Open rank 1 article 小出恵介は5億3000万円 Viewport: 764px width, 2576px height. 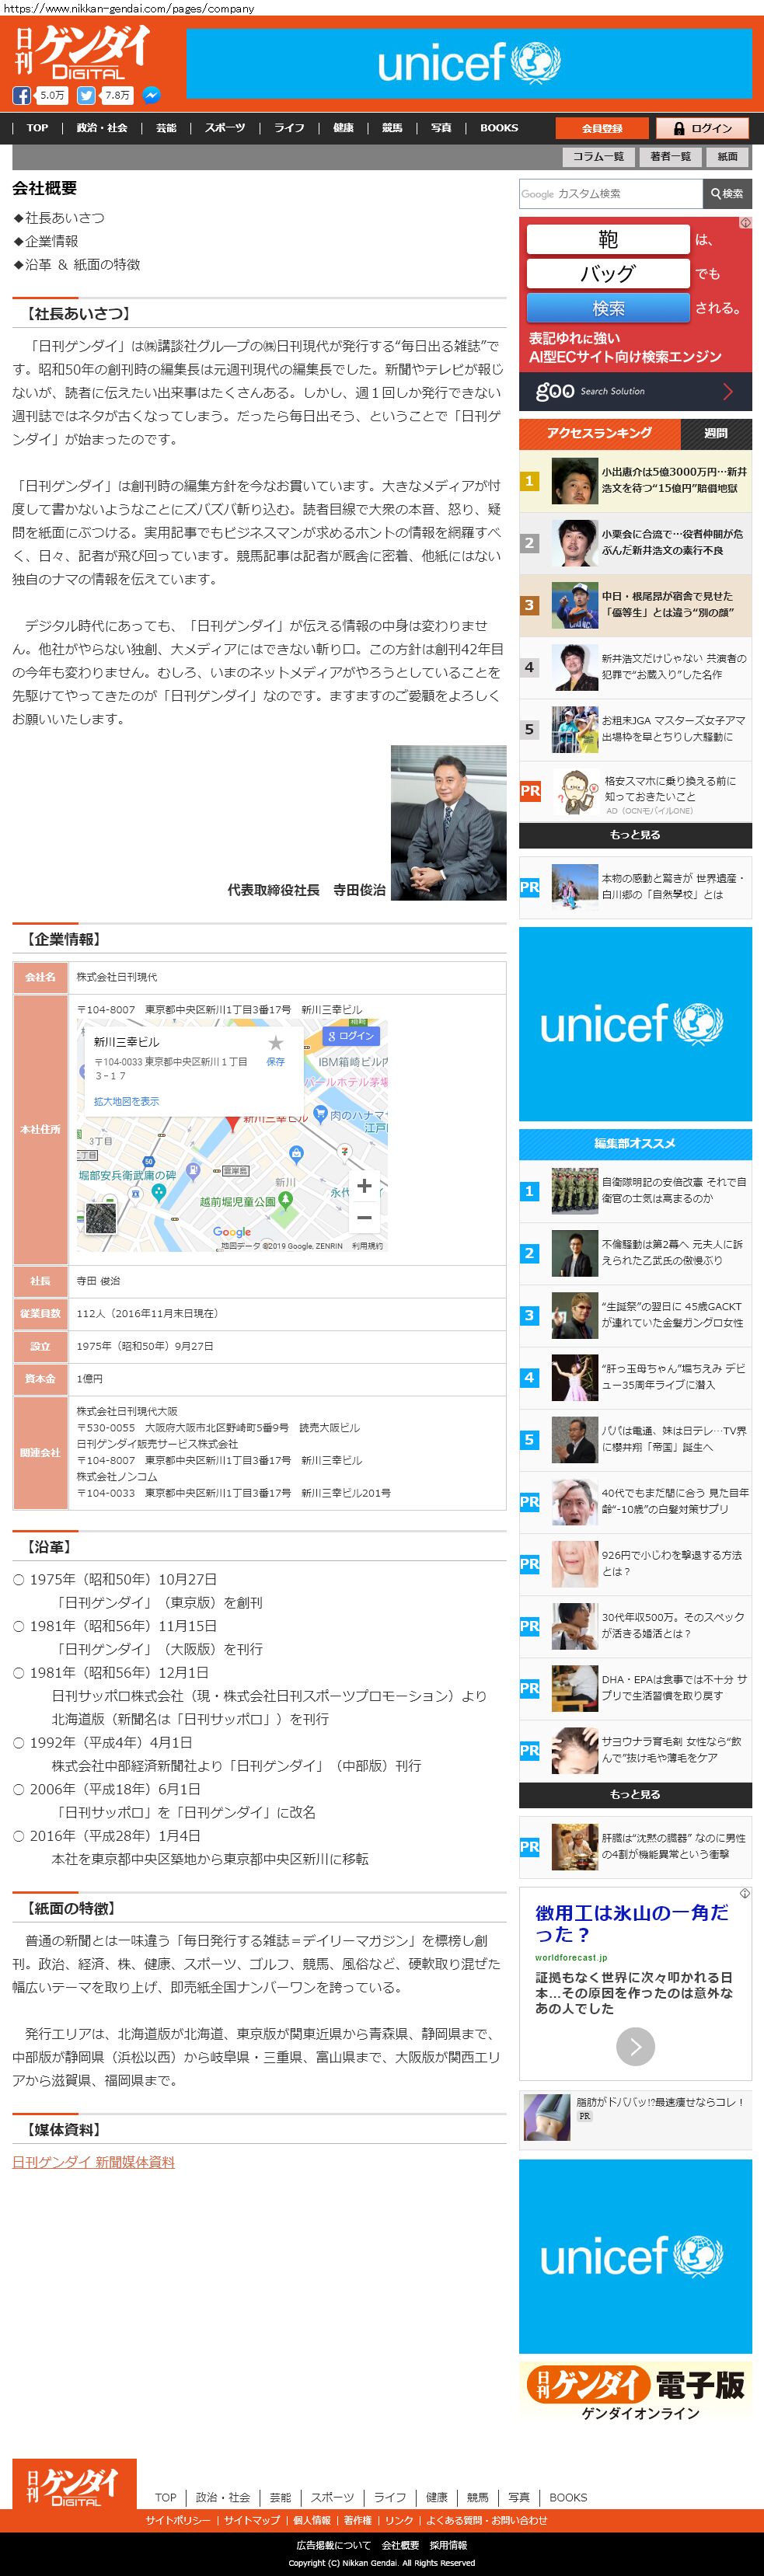pos(673,480)
